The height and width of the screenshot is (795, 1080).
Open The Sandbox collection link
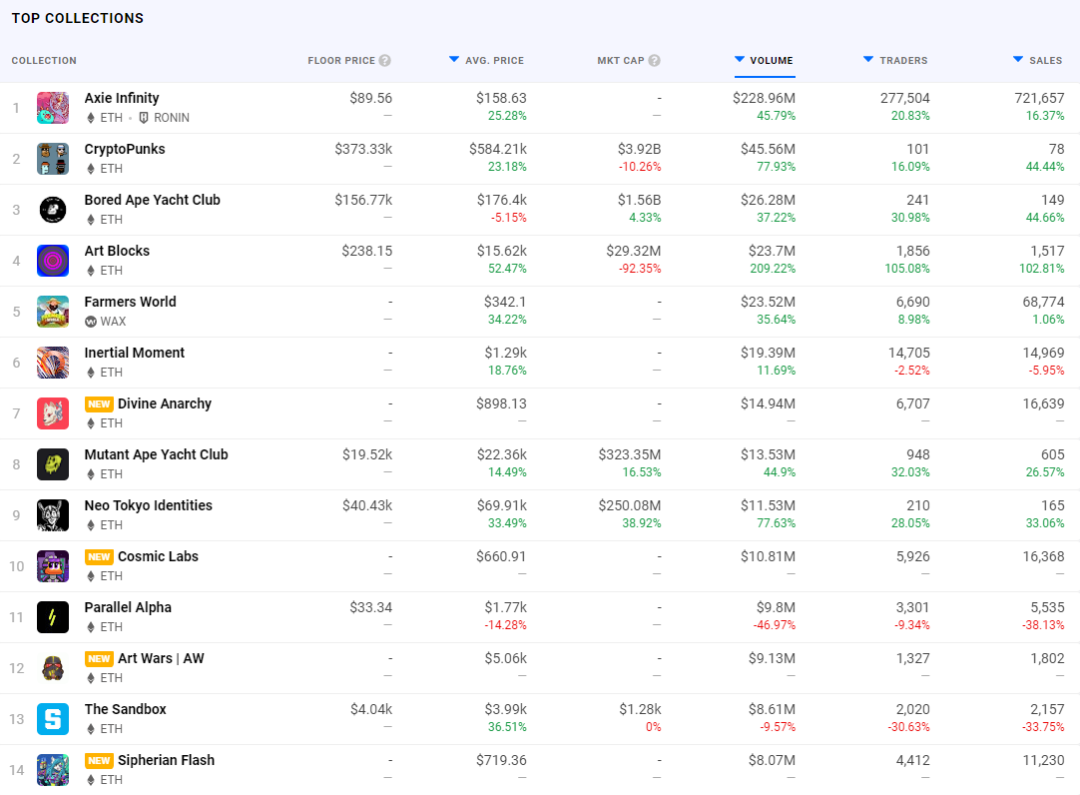pyautogui.click(x=125, y=710)
